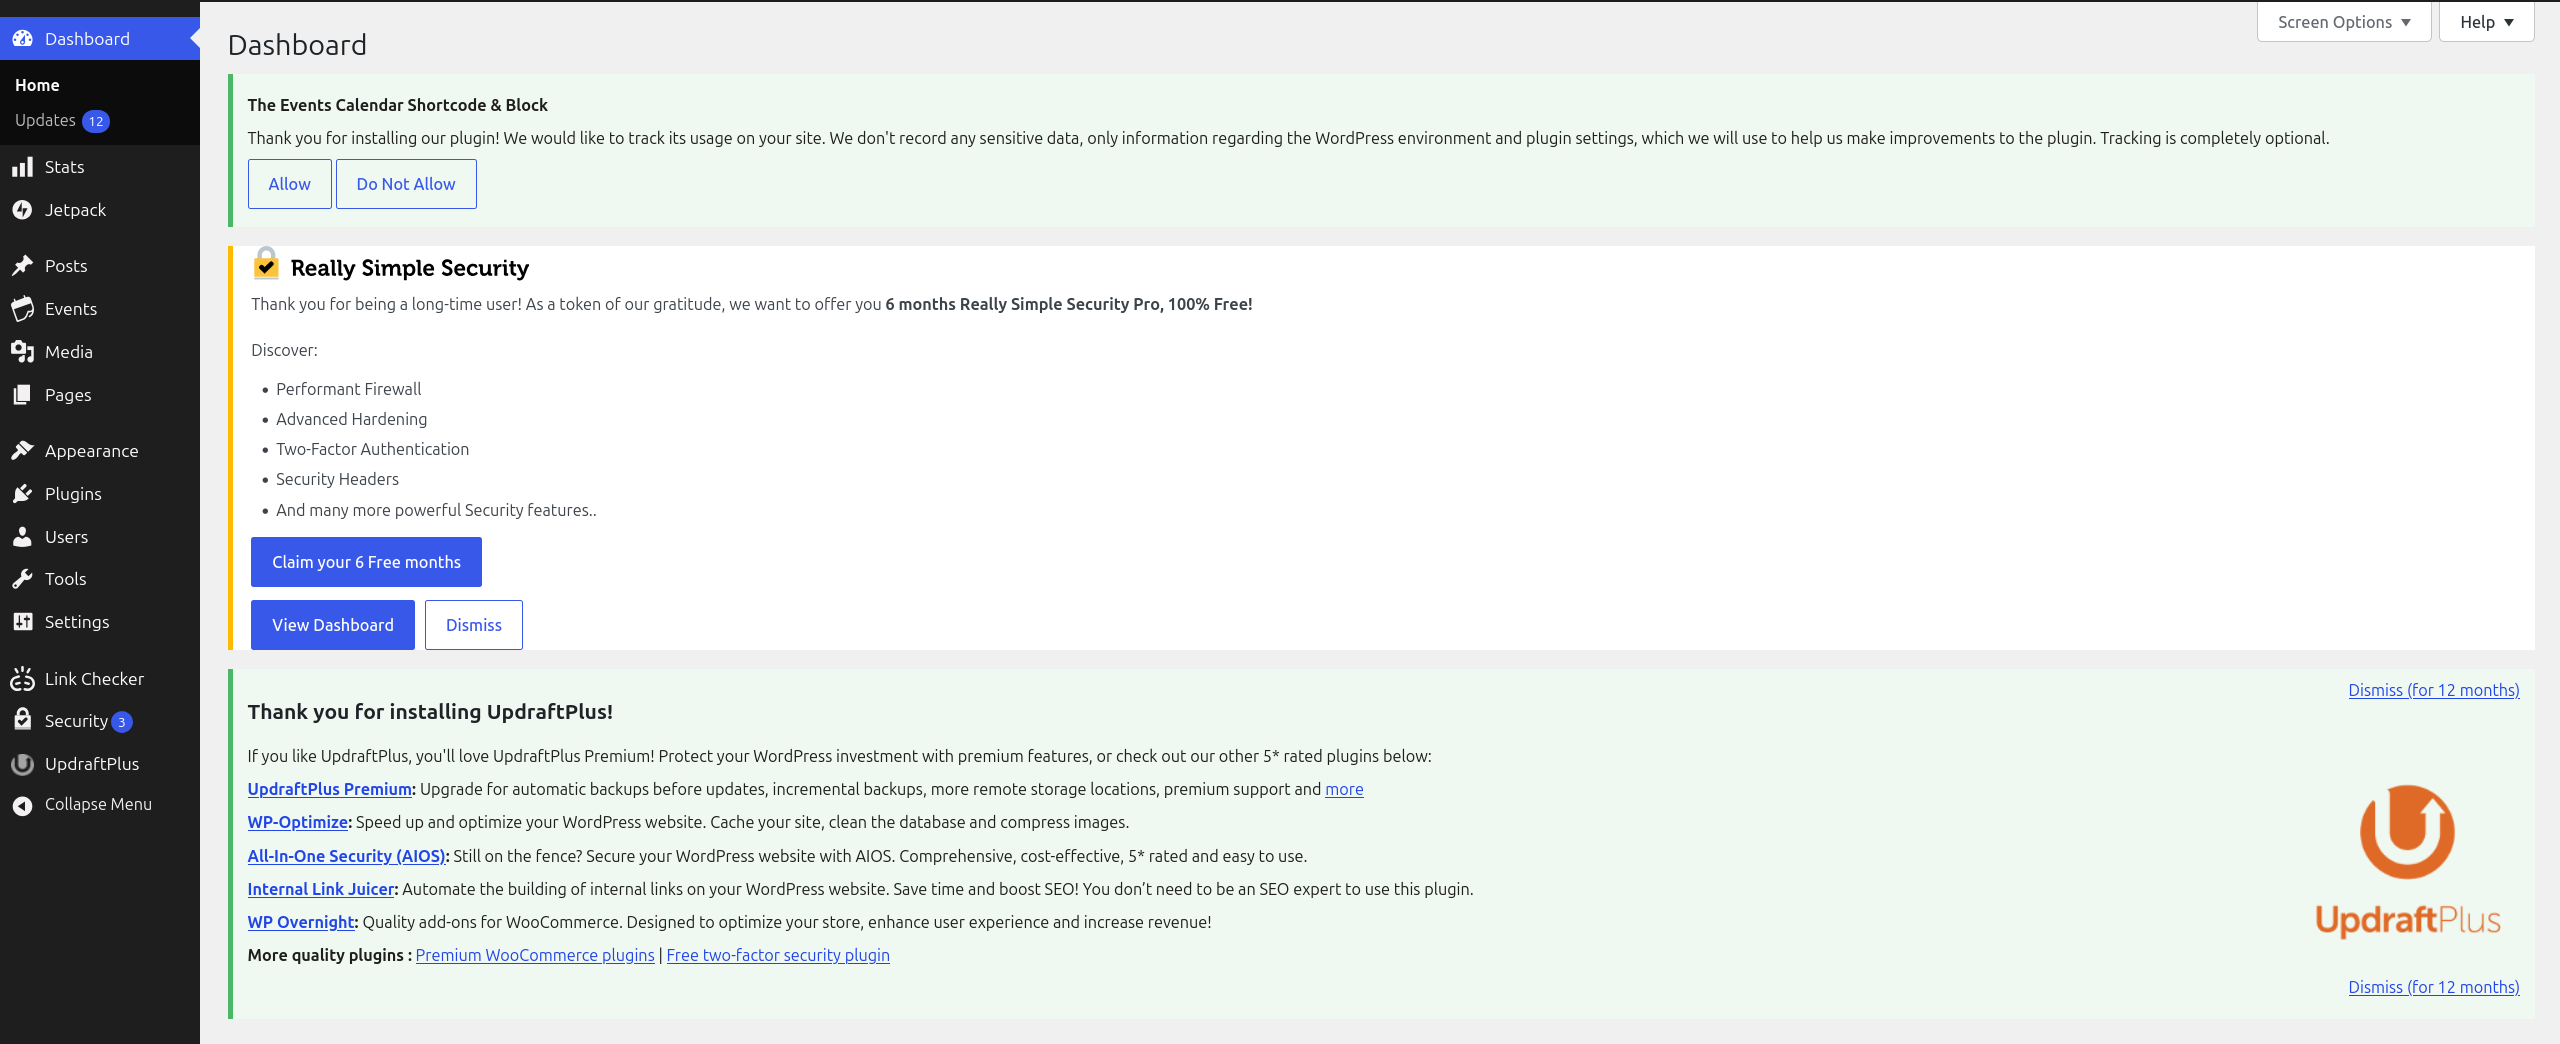Claim your 6 Free months
The image size is (2560, 1044).
click(366, 562)
